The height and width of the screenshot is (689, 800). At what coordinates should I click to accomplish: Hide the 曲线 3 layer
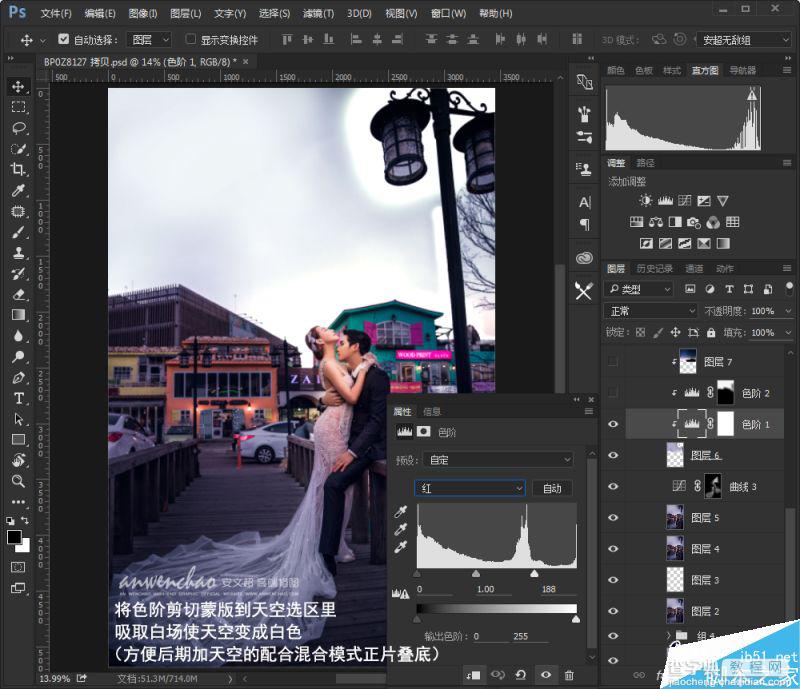(613, 486)
